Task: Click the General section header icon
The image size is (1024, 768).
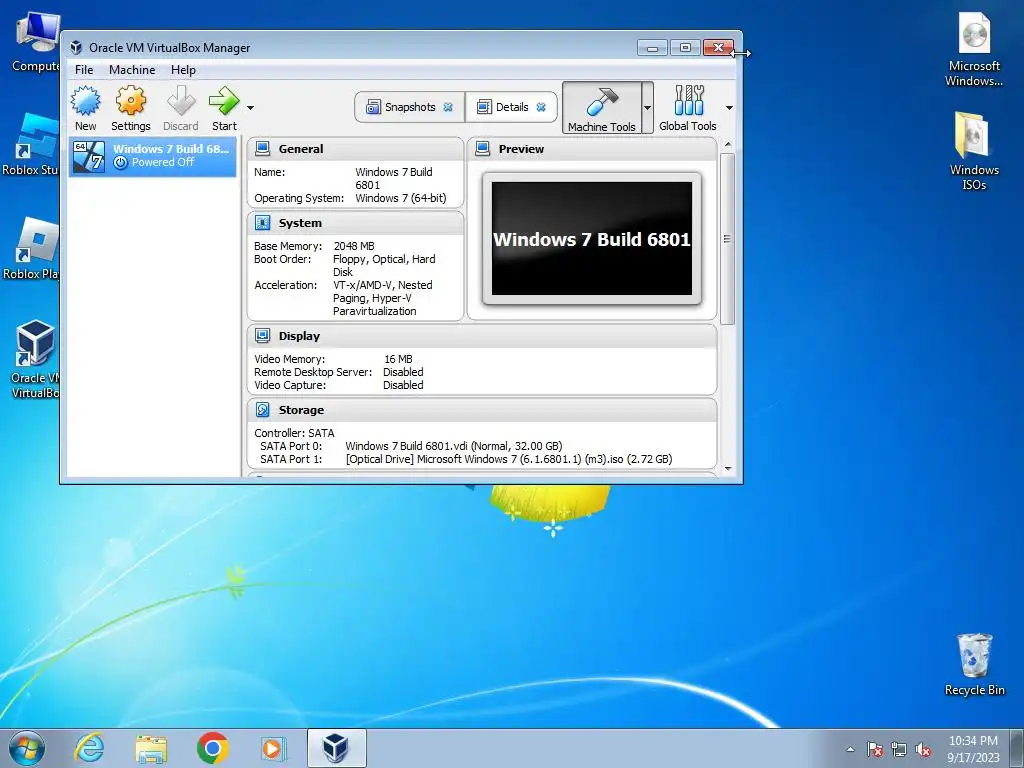Action: point(263,149)
